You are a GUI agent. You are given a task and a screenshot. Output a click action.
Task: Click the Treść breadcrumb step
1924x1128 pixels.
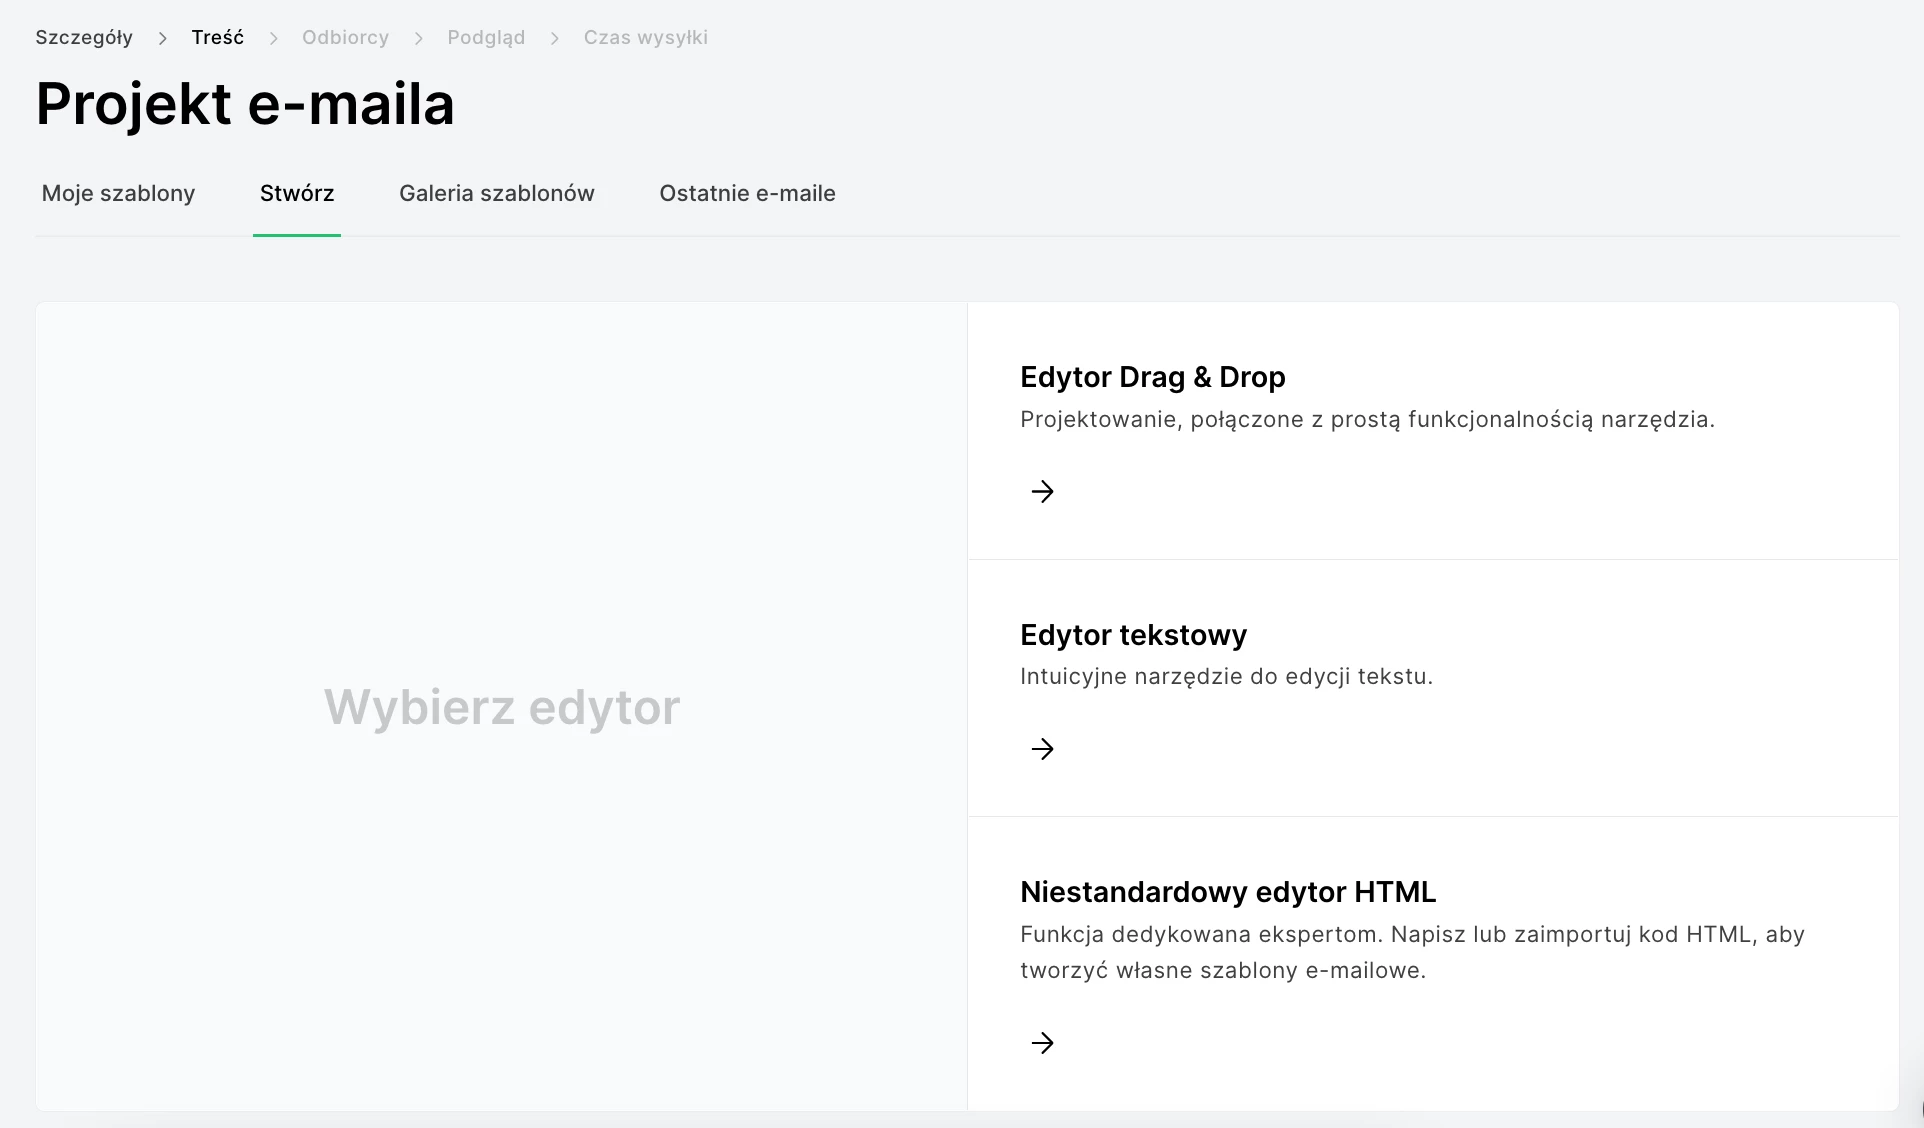[x=217, y=38]
